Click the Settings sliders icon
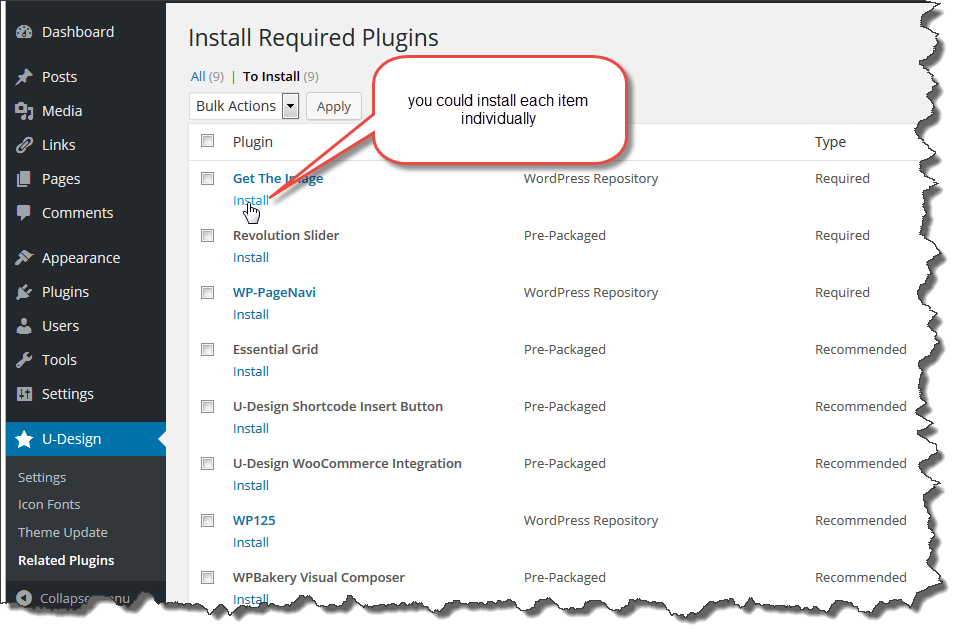Image resolution: width=963 pixels, height=639 pixels. click(x=24, y=394)
